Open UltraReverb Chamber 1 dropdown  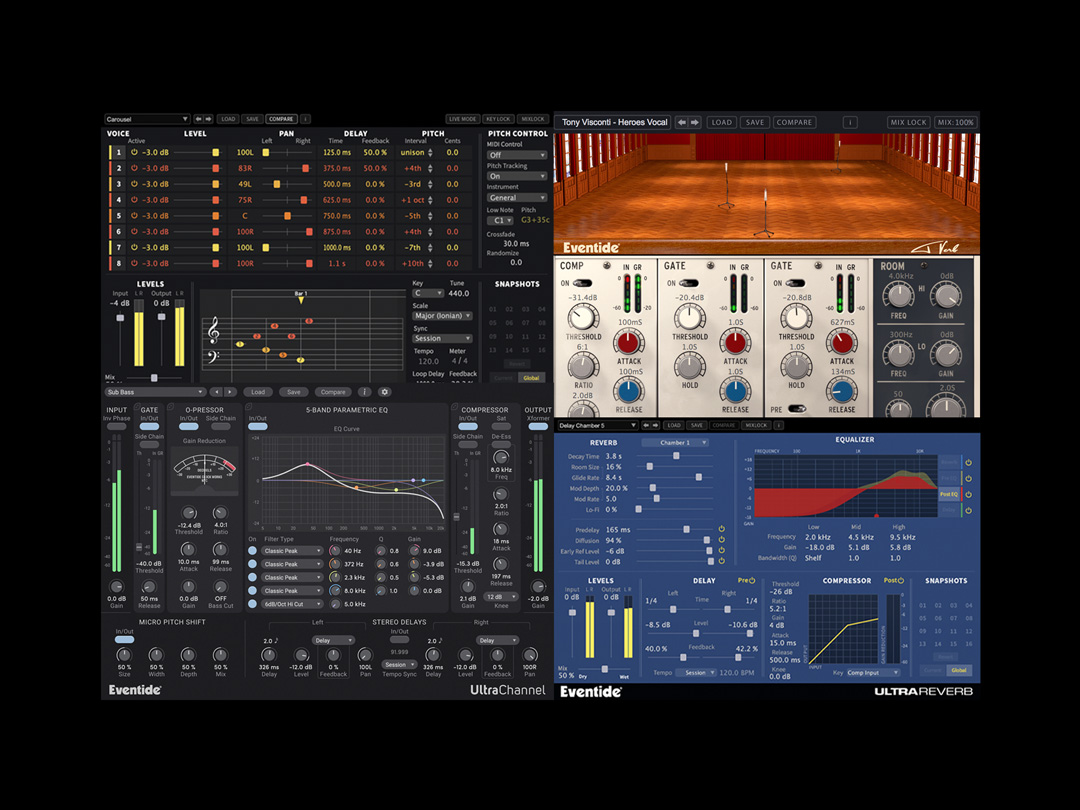coord(675,442)
